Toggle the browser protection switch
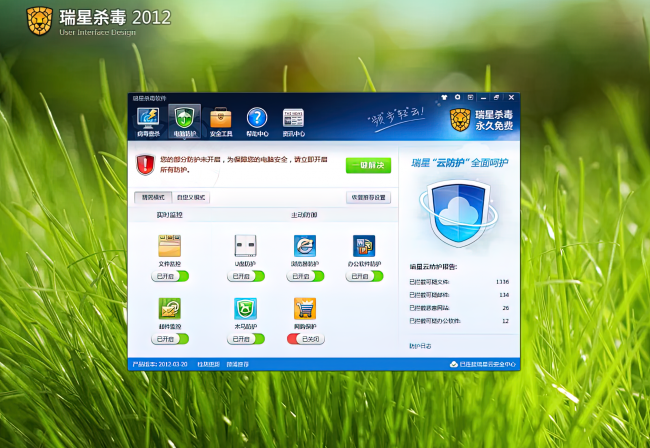Image resolution: width=650 pixels, height=448 pixels. pos(305,276)
